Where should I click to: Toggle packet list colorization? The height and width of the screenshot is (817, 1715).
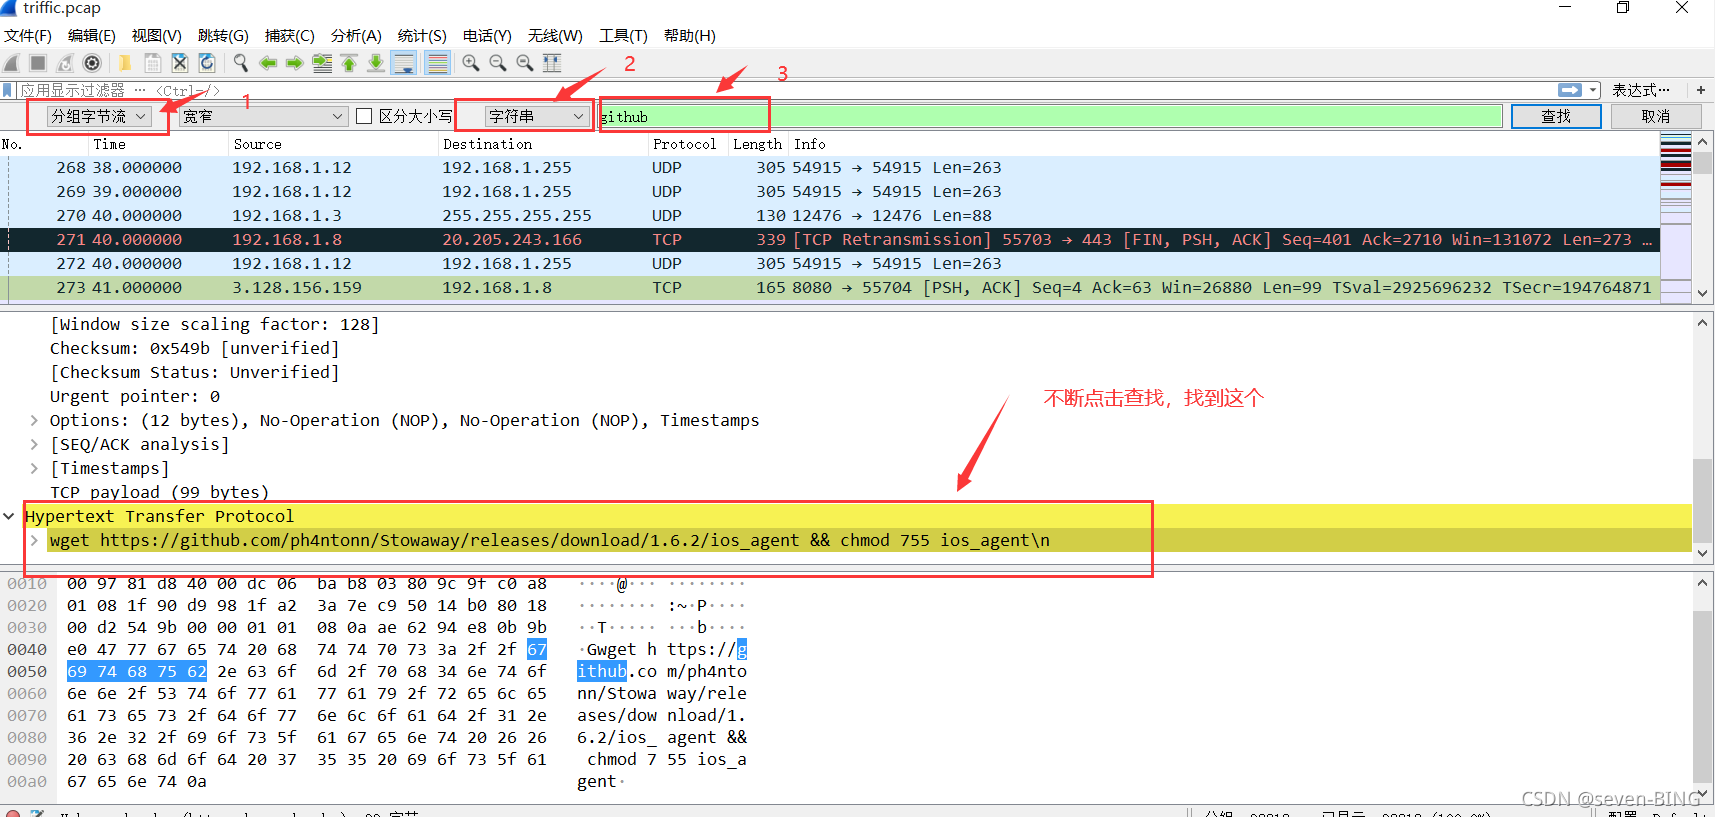click(437, 63)
